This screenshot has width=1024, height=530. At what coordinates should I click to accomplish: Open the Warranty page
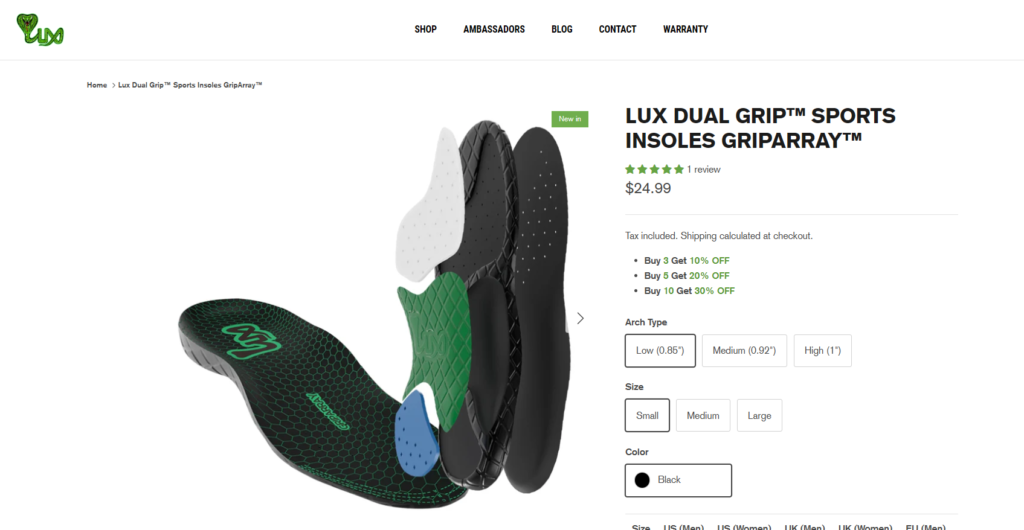point(686,29)
